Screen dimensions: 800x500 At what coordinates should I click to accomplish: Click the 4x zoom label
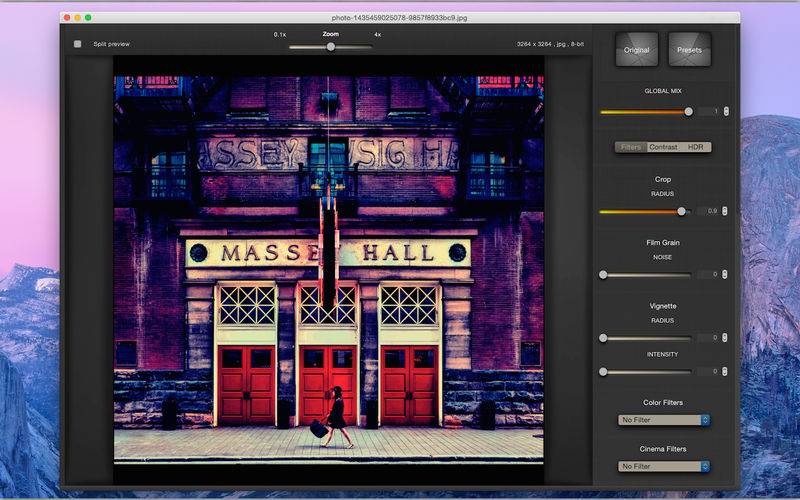pyautogui.click(x=378, y=35)
